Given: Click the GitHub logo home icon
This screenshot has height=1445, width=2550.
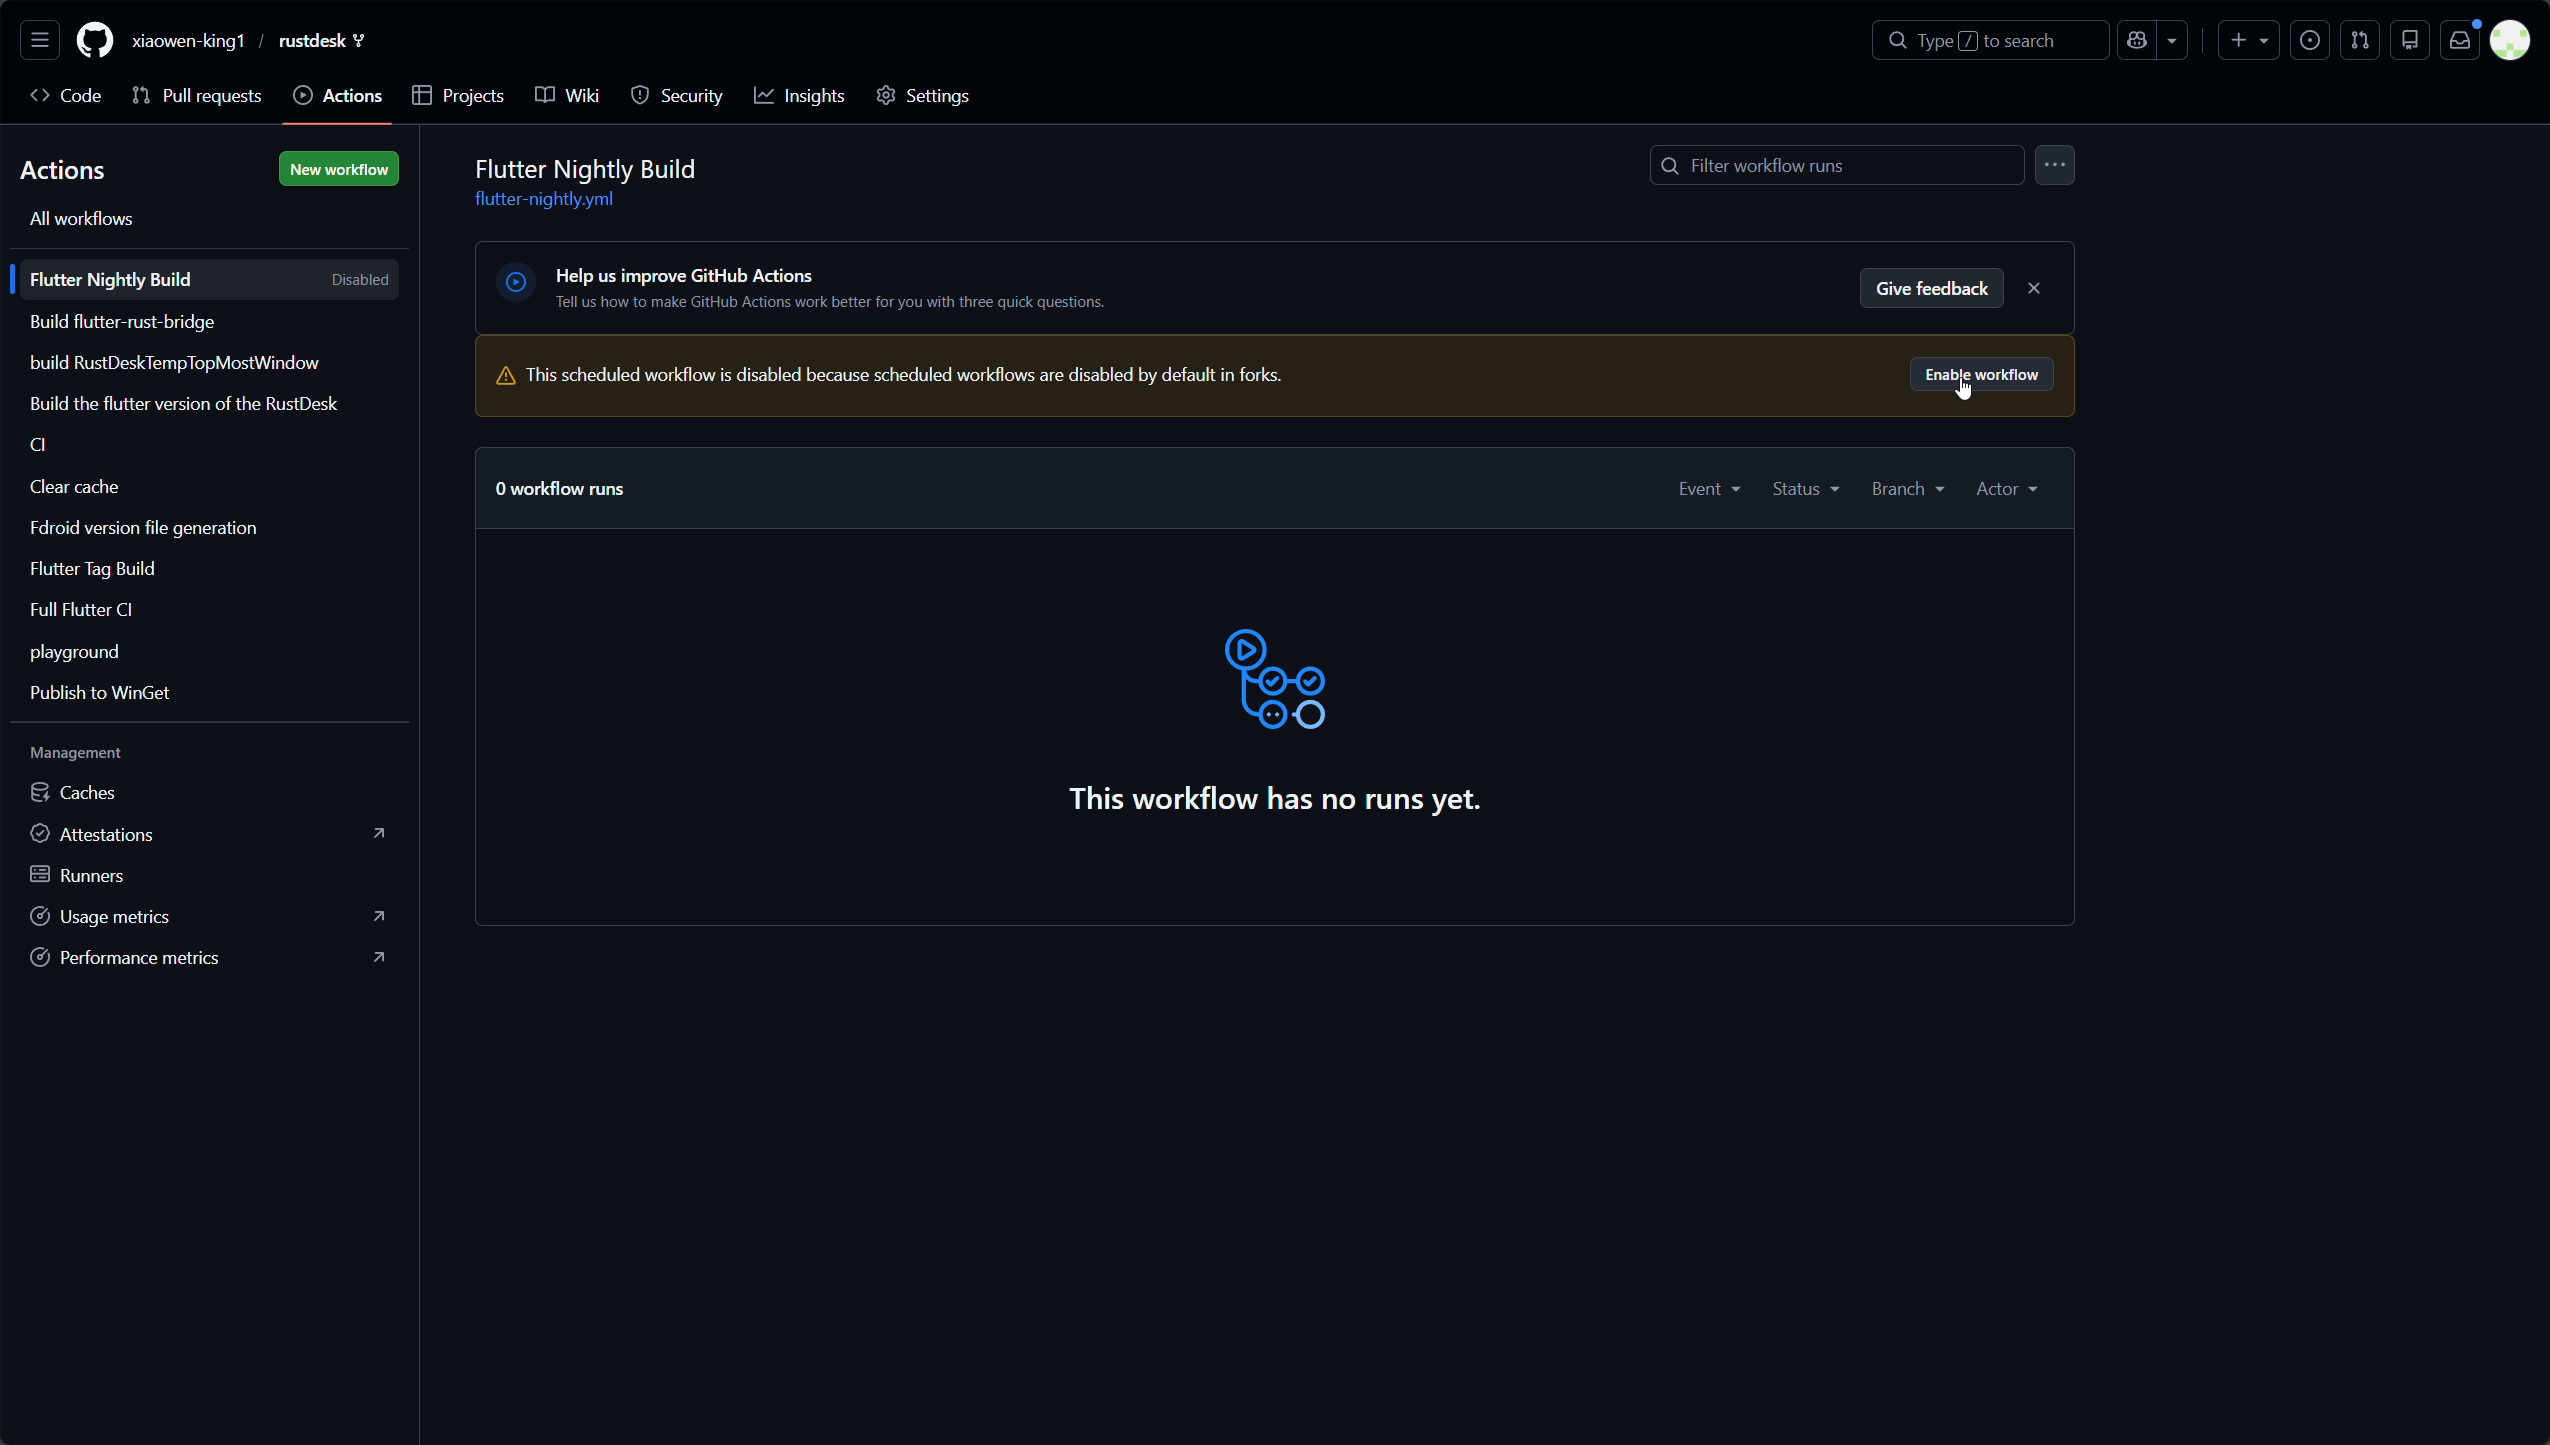Looking at the screenshot, I should [95, 40].
